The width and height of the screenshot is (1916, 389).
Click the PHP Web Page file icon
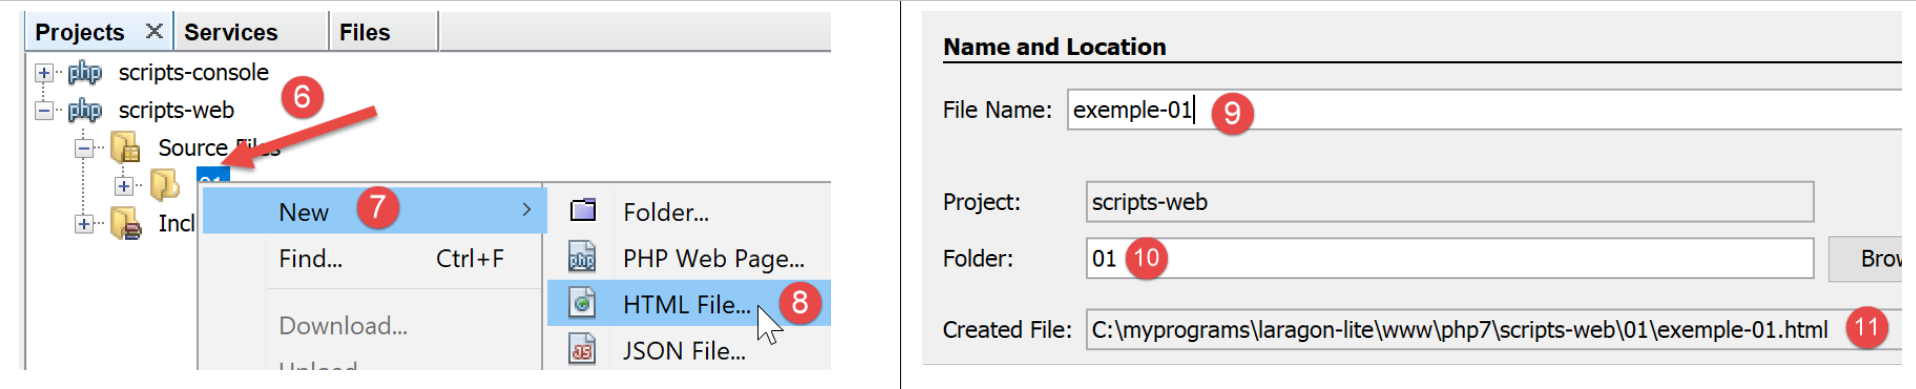[x=582, y=257]
